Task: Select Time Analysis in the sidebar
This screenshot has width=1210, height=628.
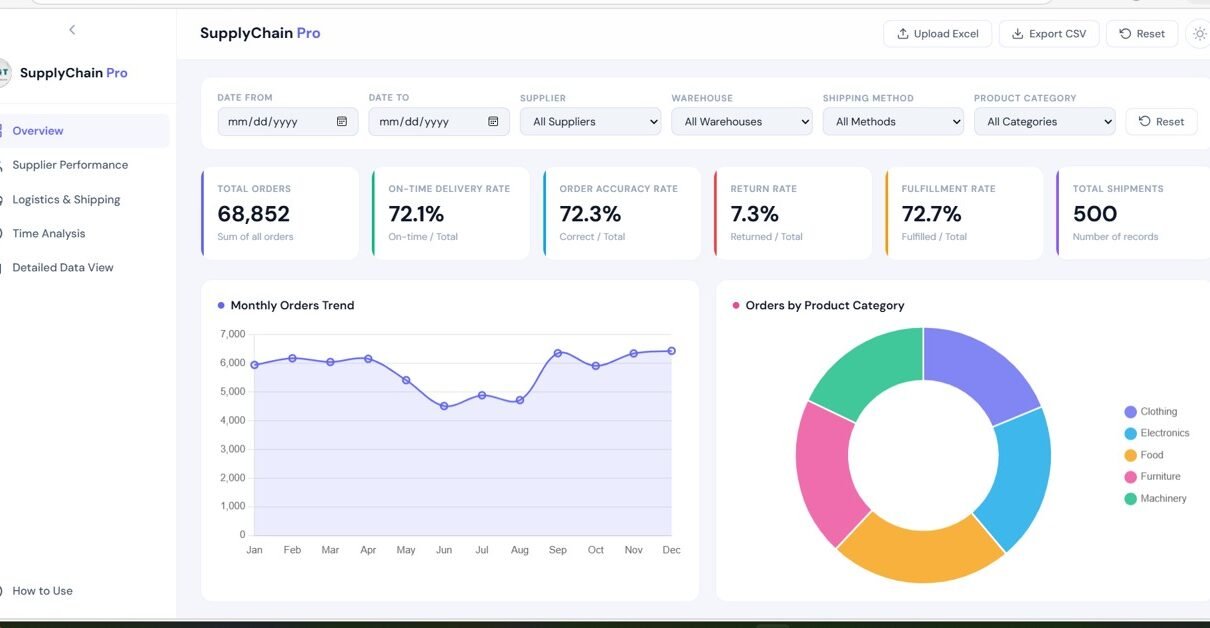Action: click(49, 234)
